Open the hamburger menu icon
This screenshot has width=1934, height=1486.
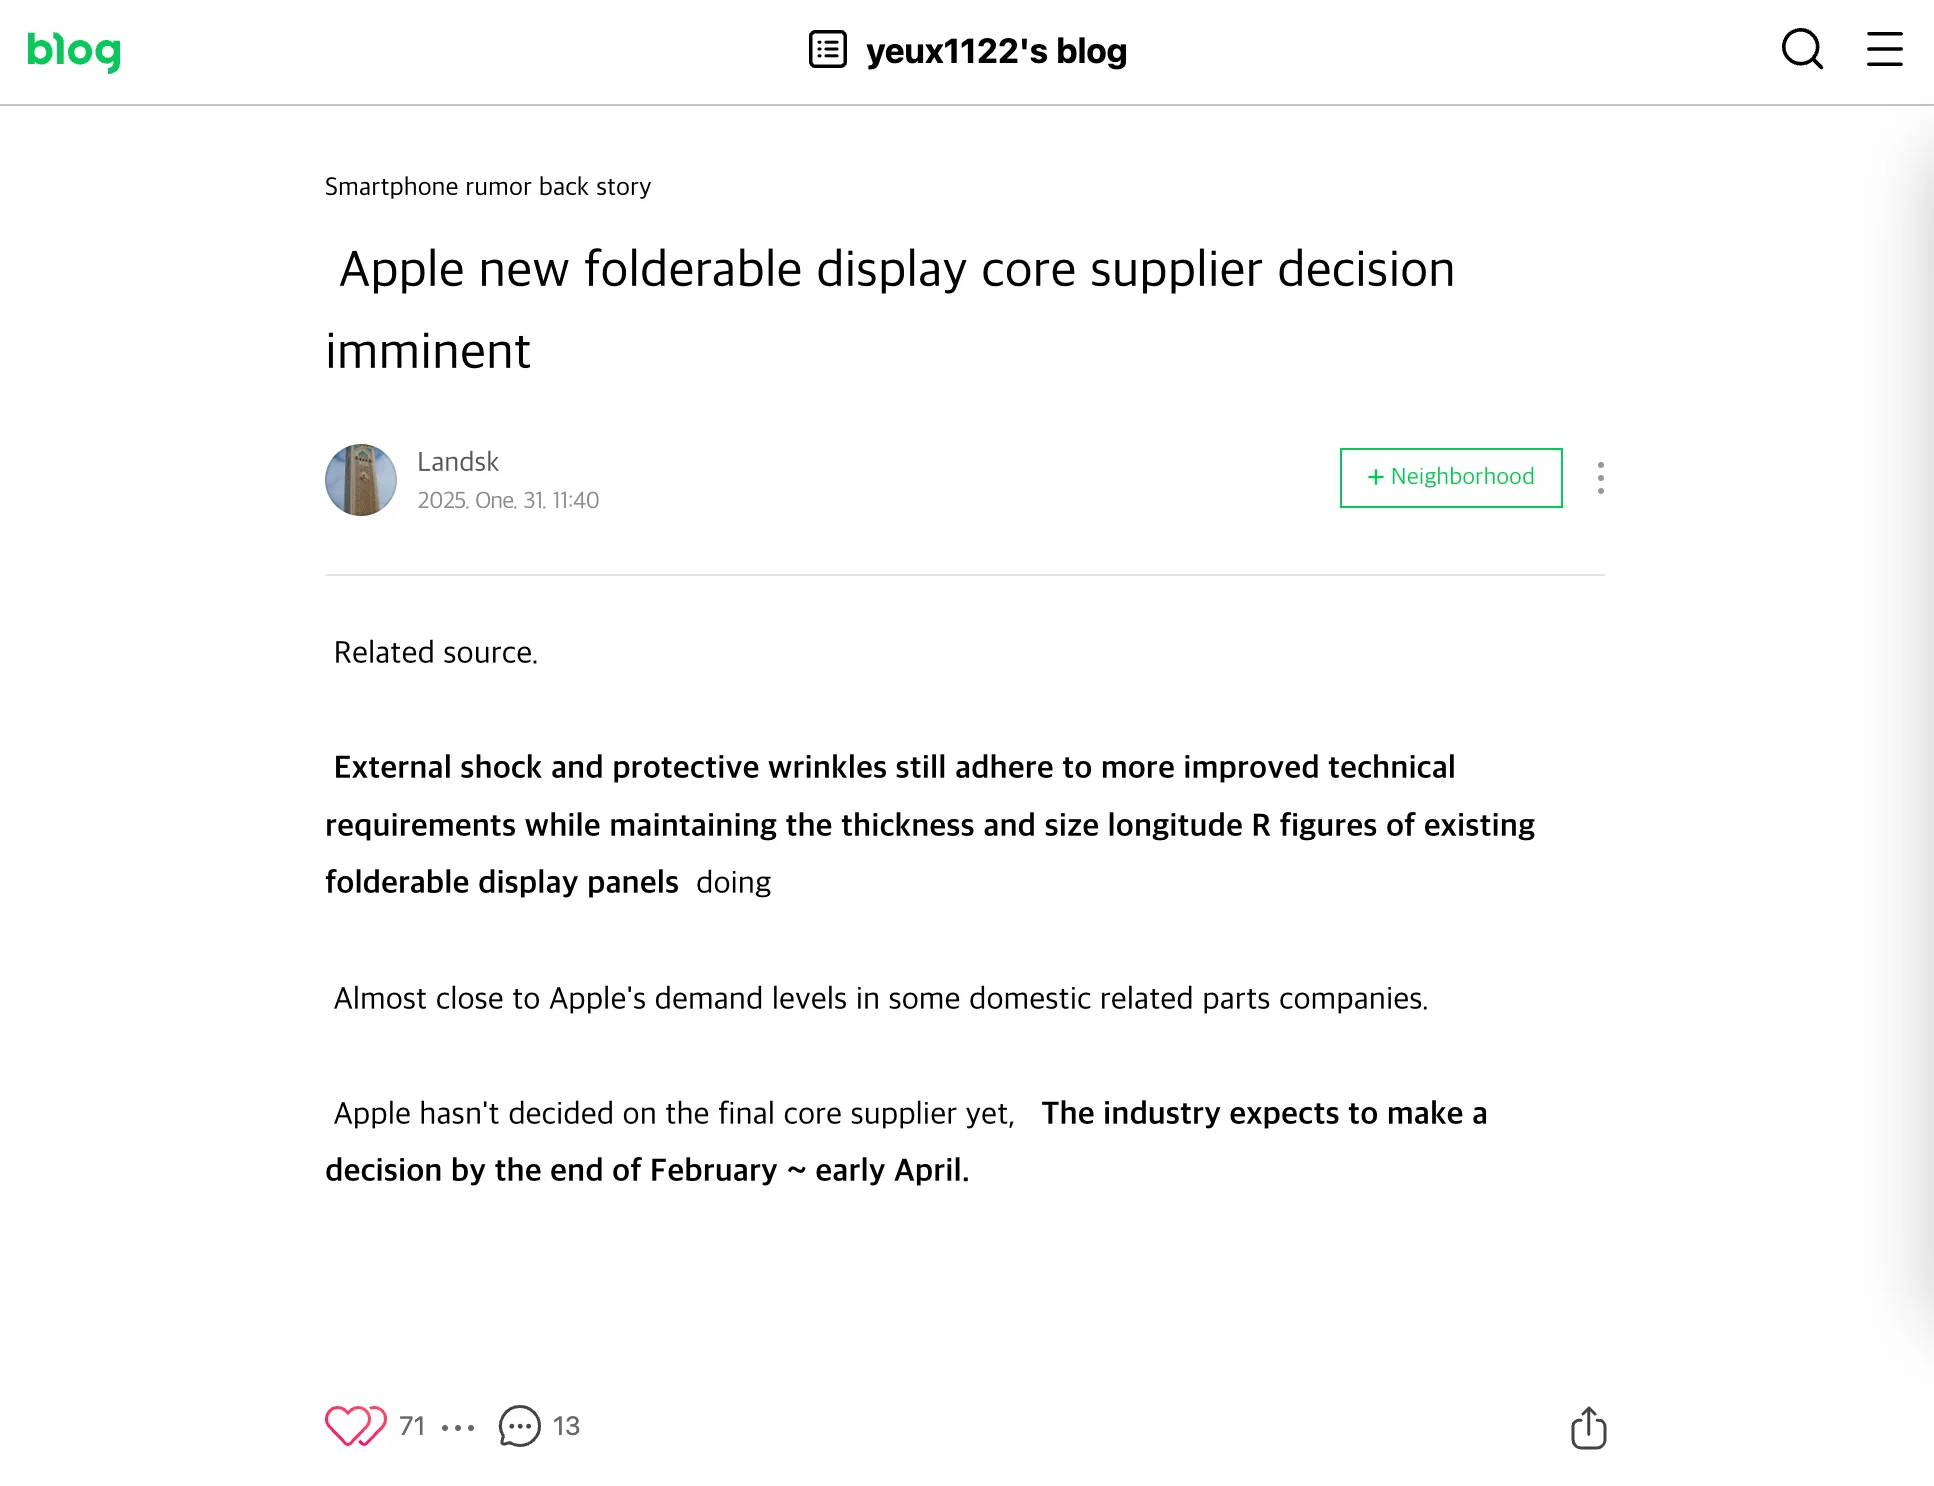coord(1884,50)
